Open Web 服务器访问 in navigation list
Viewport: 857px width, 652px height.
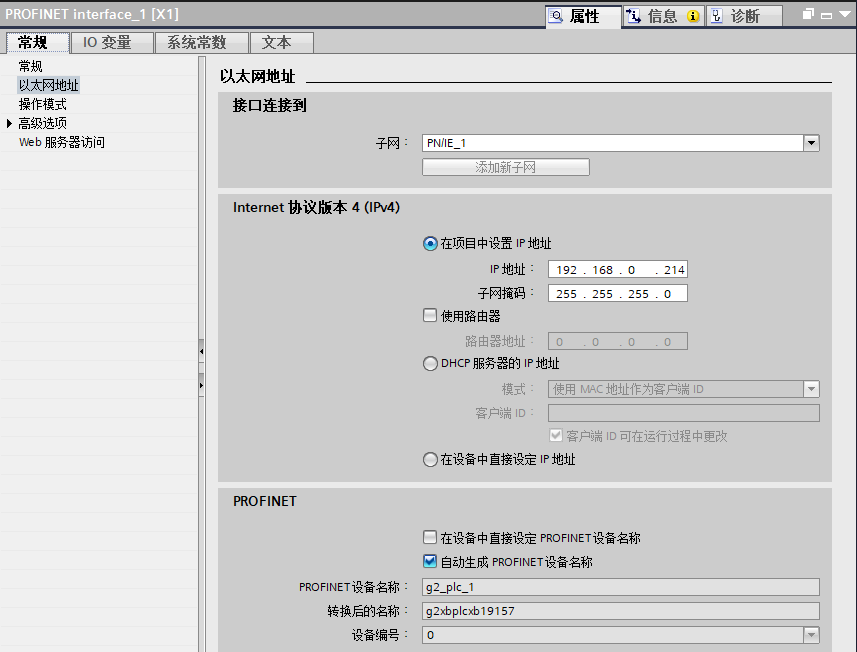tap(61, 142)
